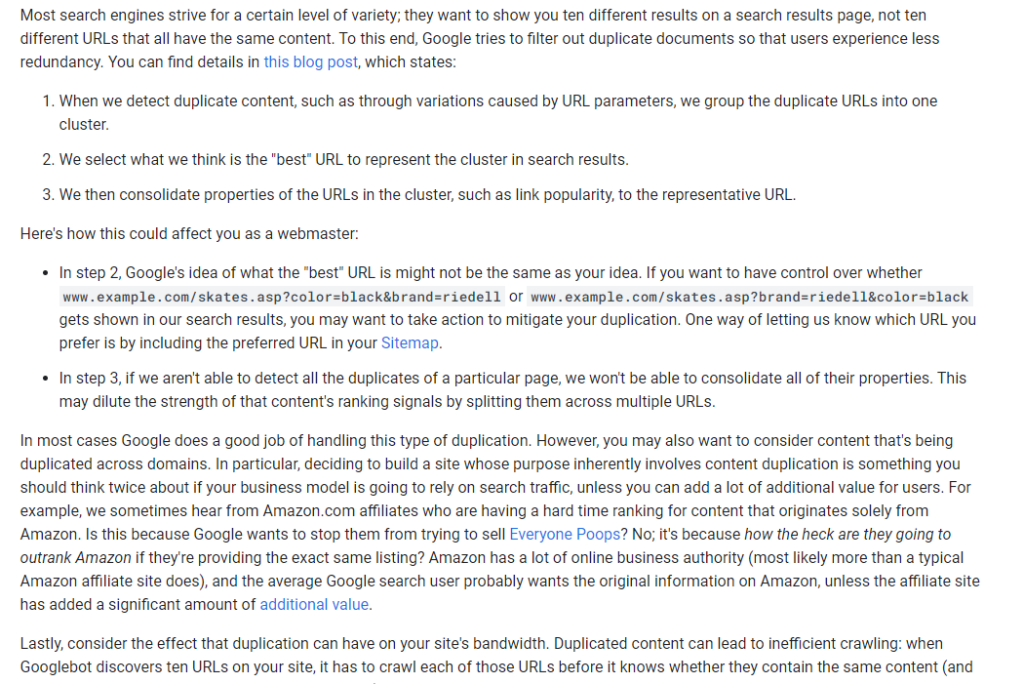Viewport: 1024px width, 684px height.
Task: Click the paragraph starting "Most search engines strive"
Action: coord(480,39)
